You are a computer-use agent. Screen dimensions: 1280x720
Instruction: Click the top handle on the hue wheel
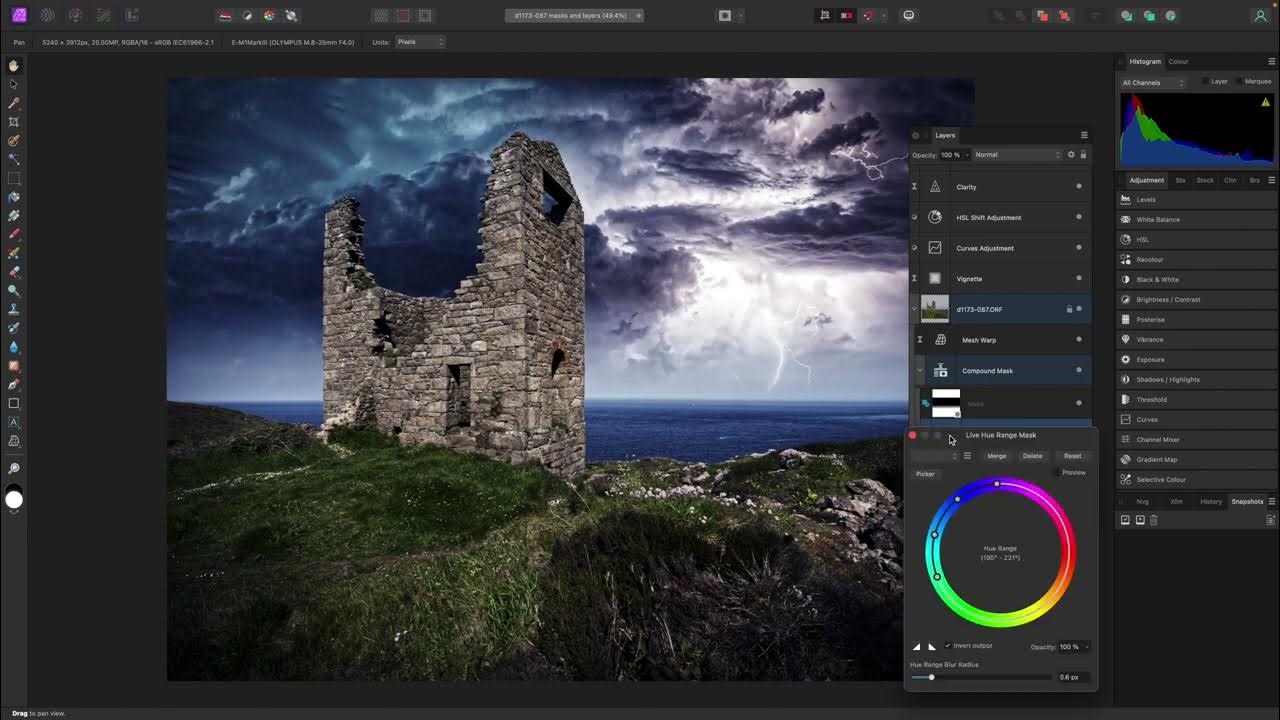point(996,484)
